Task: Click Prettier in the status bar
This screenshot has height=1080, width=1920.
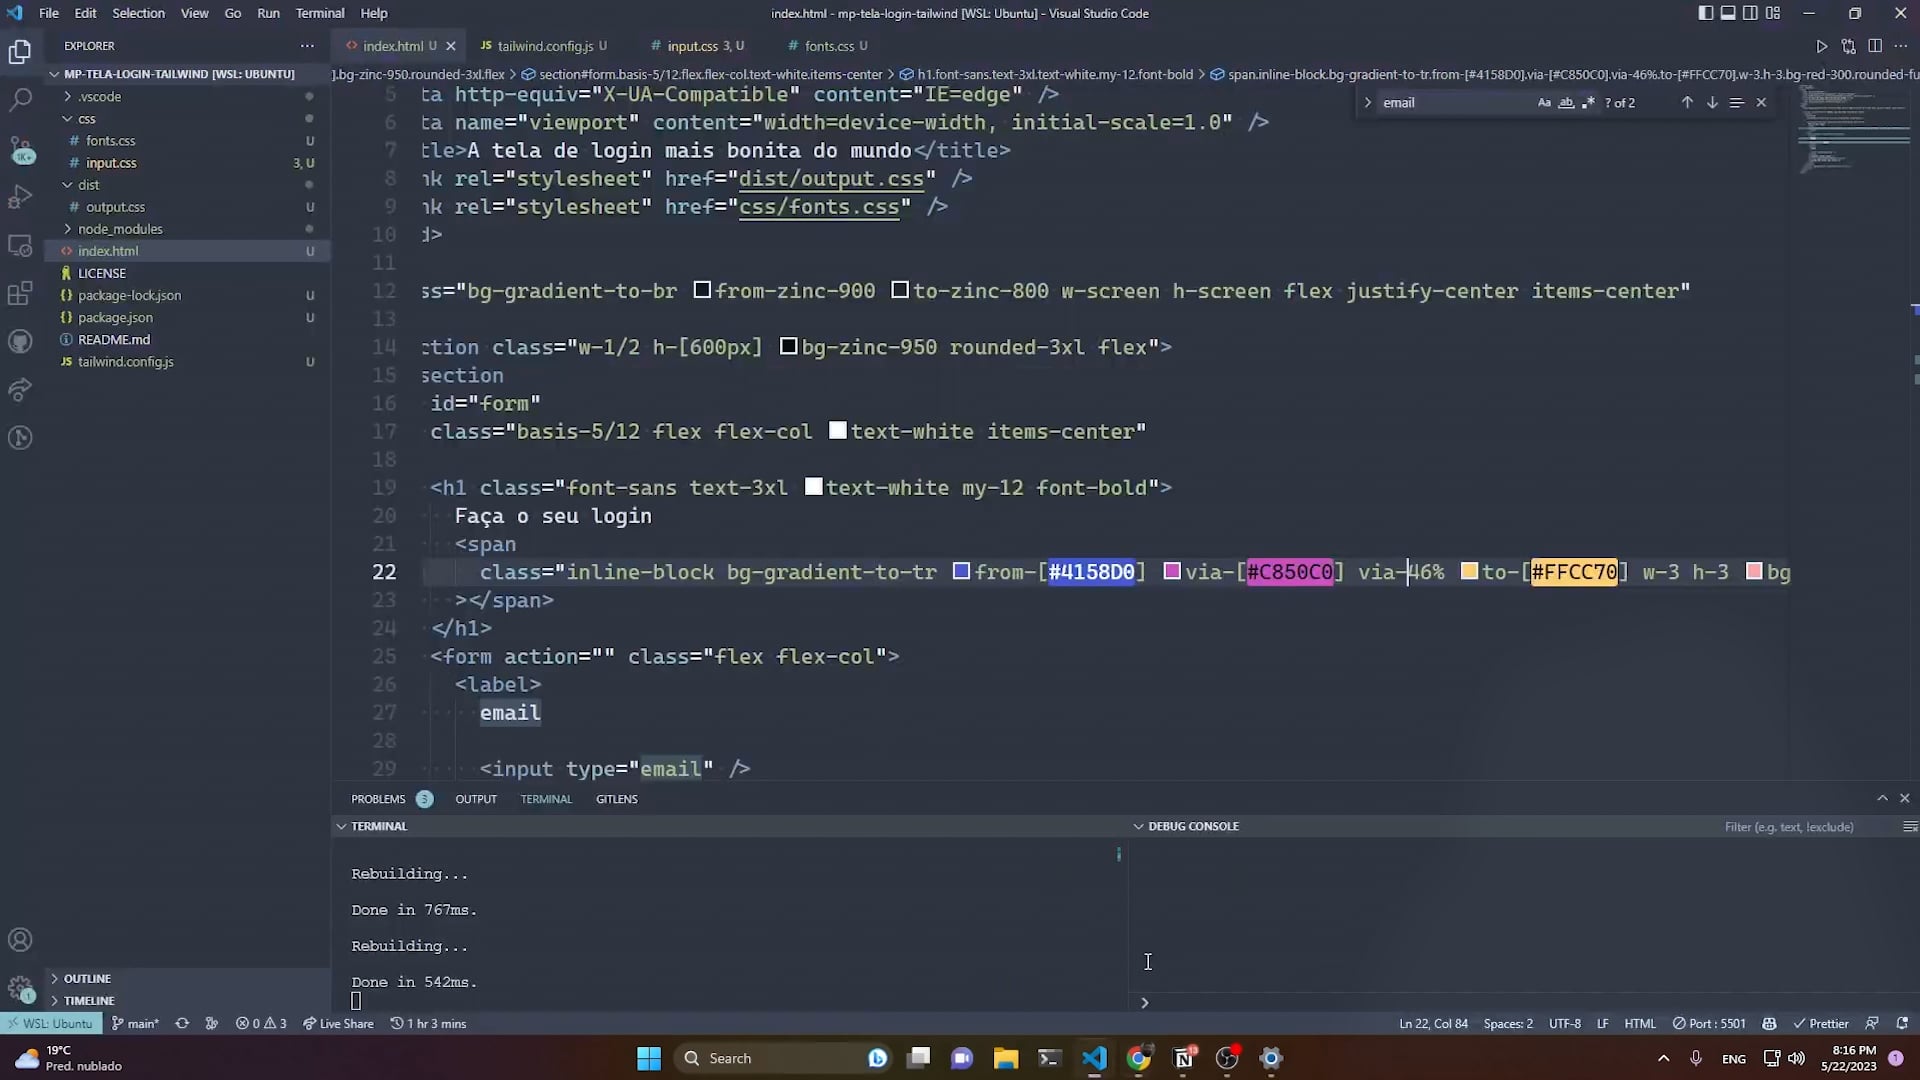Action: [1821, 1023]
